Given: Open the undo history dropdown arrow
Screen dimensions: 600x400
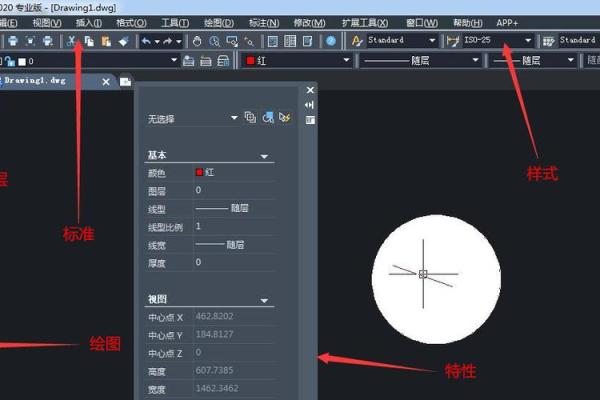Looking at the screenshot, I should point(157,41).
